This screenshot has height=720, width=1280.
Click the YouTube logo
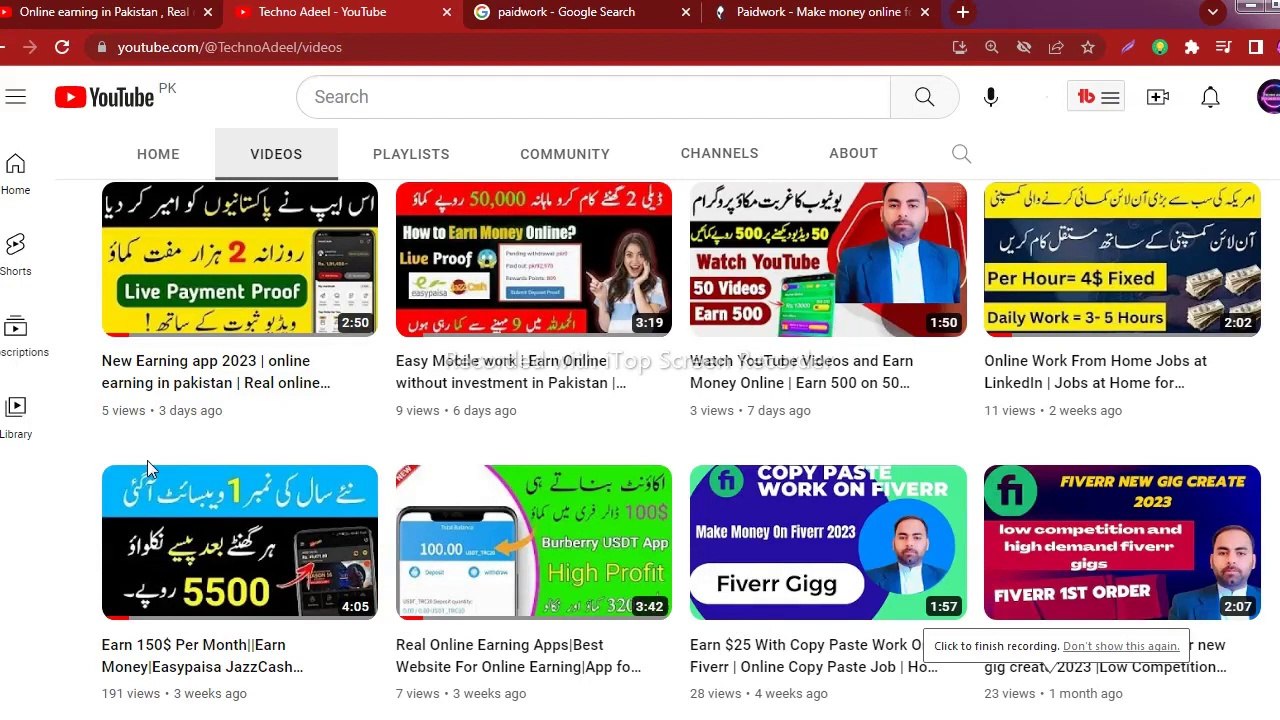(105, 97)
